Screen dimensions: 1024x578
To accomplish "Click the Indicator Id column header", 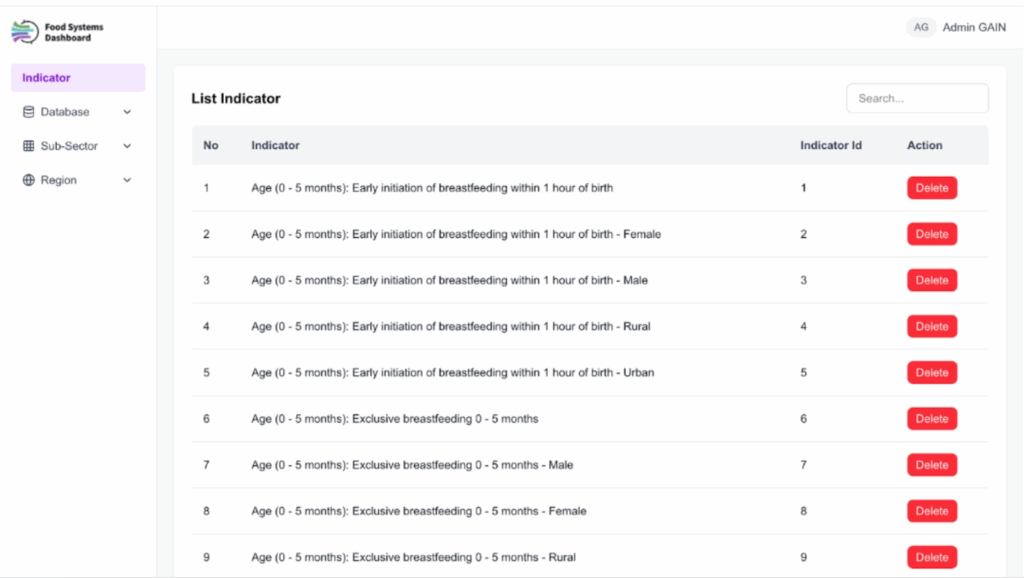I will [830, 145].
